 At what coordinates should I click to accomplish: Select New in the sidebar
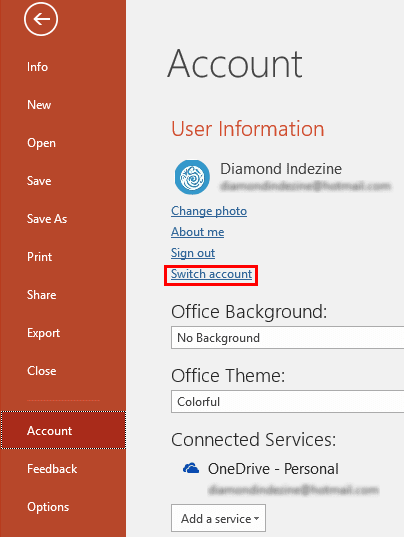(39, 105)
